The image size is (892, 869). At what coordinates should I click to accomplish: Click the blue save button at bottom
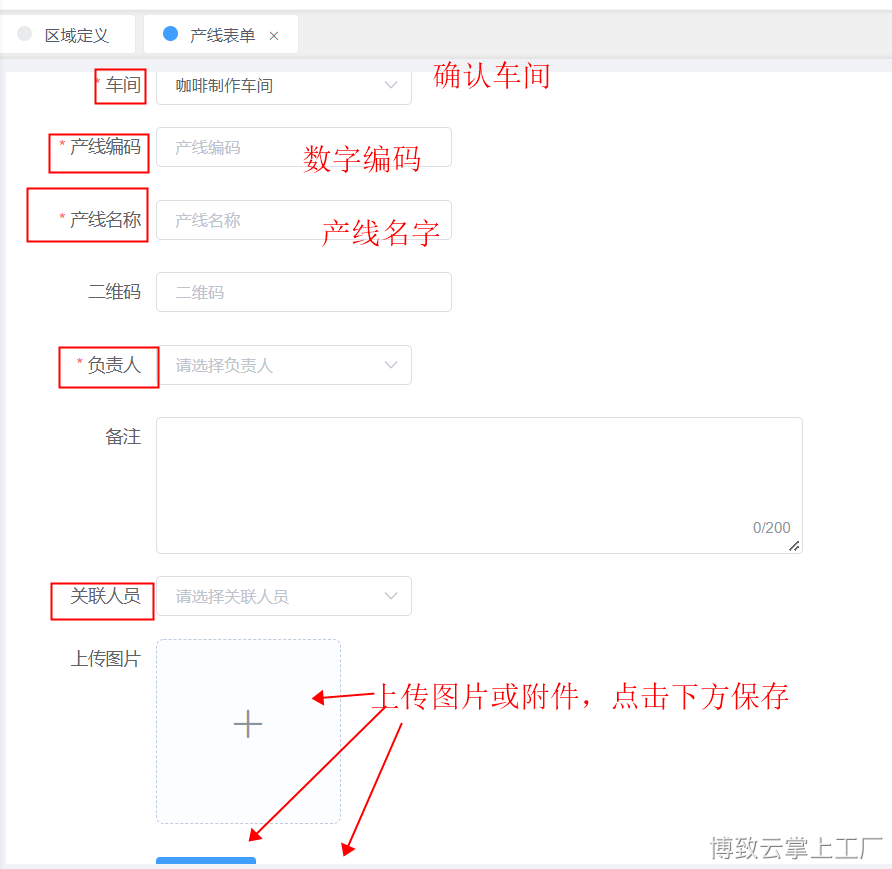tap(206, 860)
